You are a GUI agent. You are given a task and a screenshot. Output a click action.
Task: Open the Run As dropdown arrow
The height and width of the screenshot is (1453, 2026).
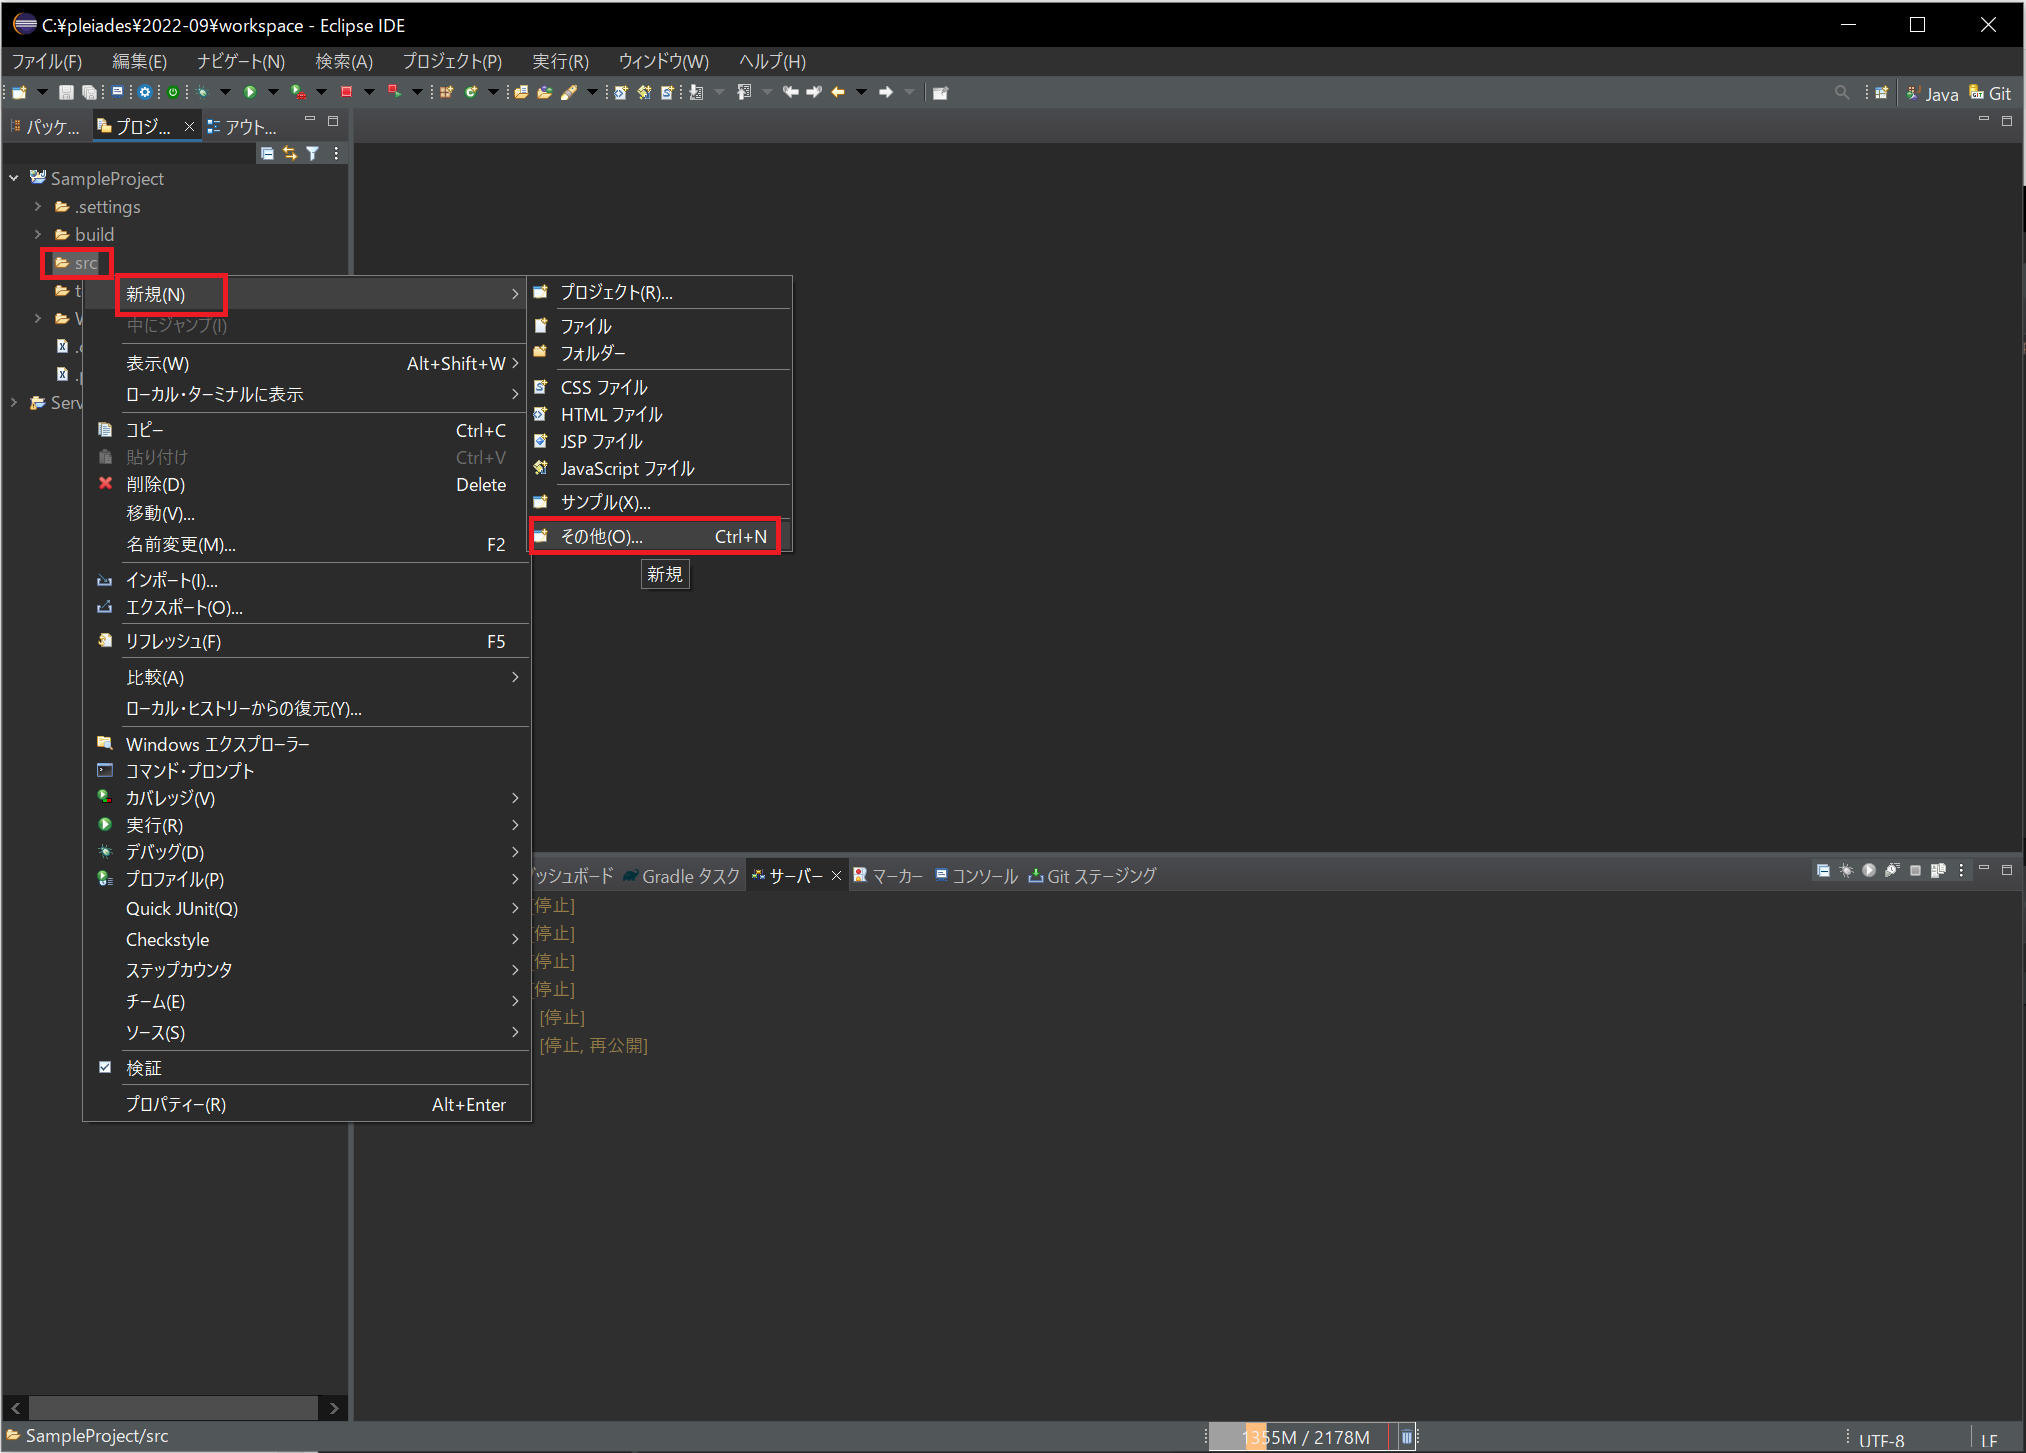tap(272, 92)
